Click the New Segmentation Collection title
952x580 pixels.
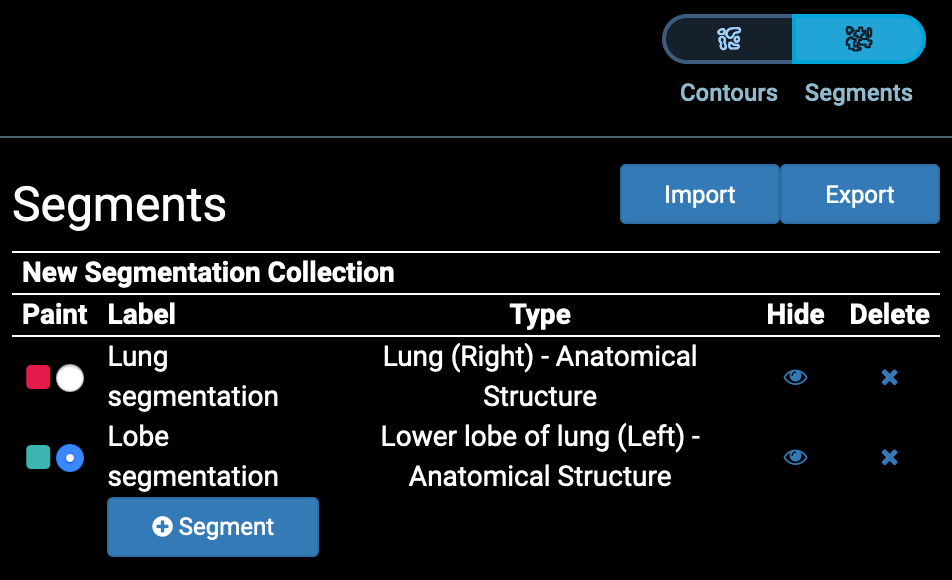[208, 272]
